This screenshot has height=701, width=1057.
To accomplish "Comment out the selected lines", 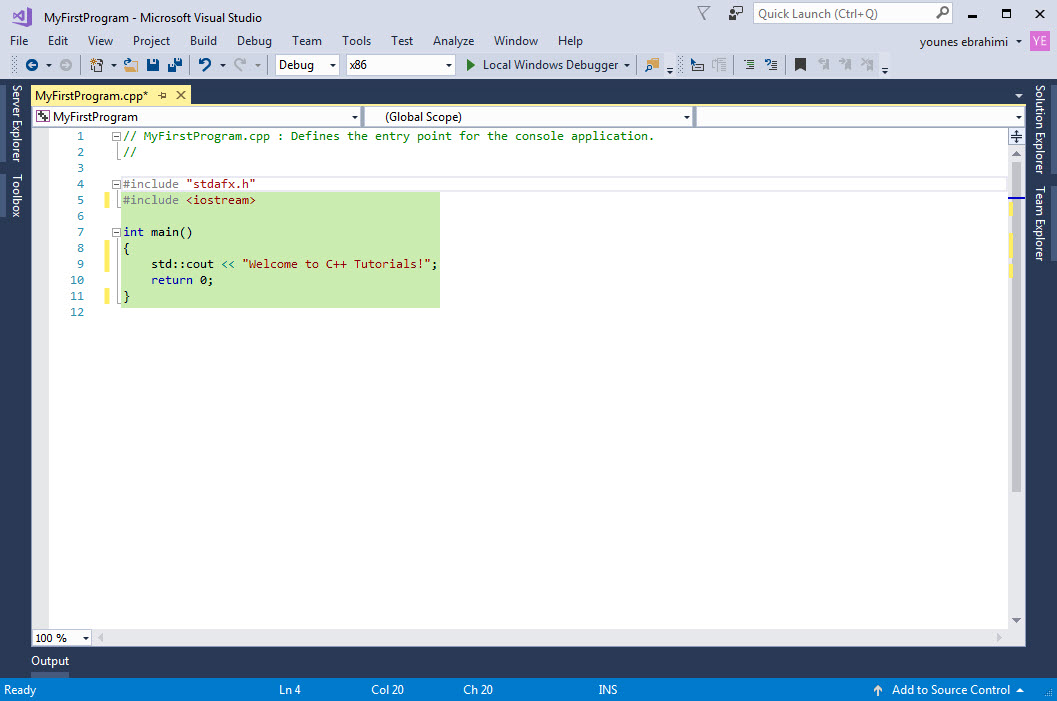I will (x=747, y=65).
